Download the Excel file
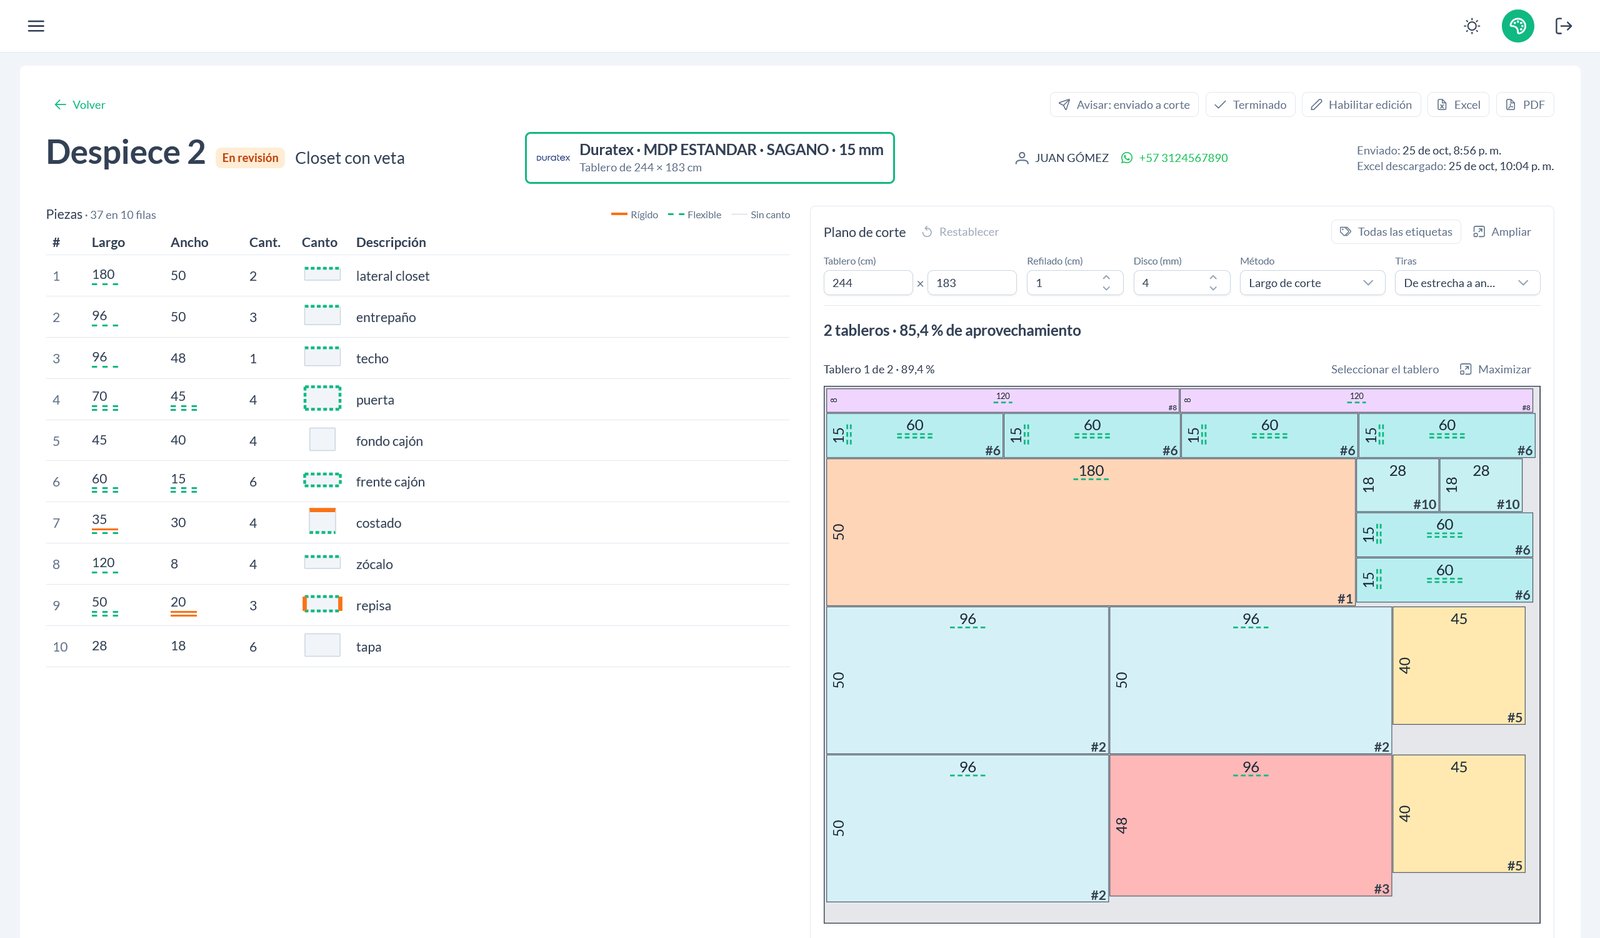 tap(1458, 105)
